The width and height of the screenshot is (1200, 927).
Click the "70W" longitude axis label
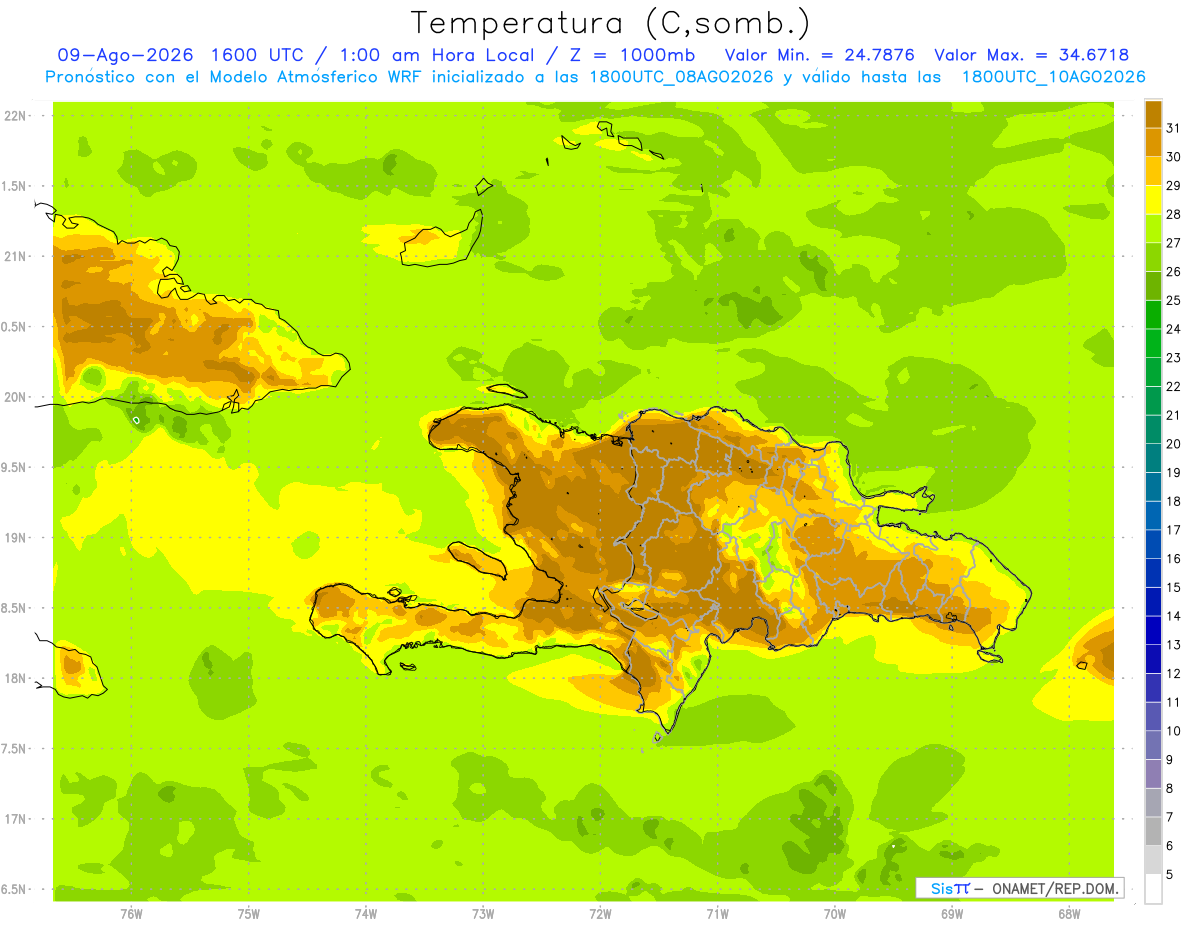835,914
